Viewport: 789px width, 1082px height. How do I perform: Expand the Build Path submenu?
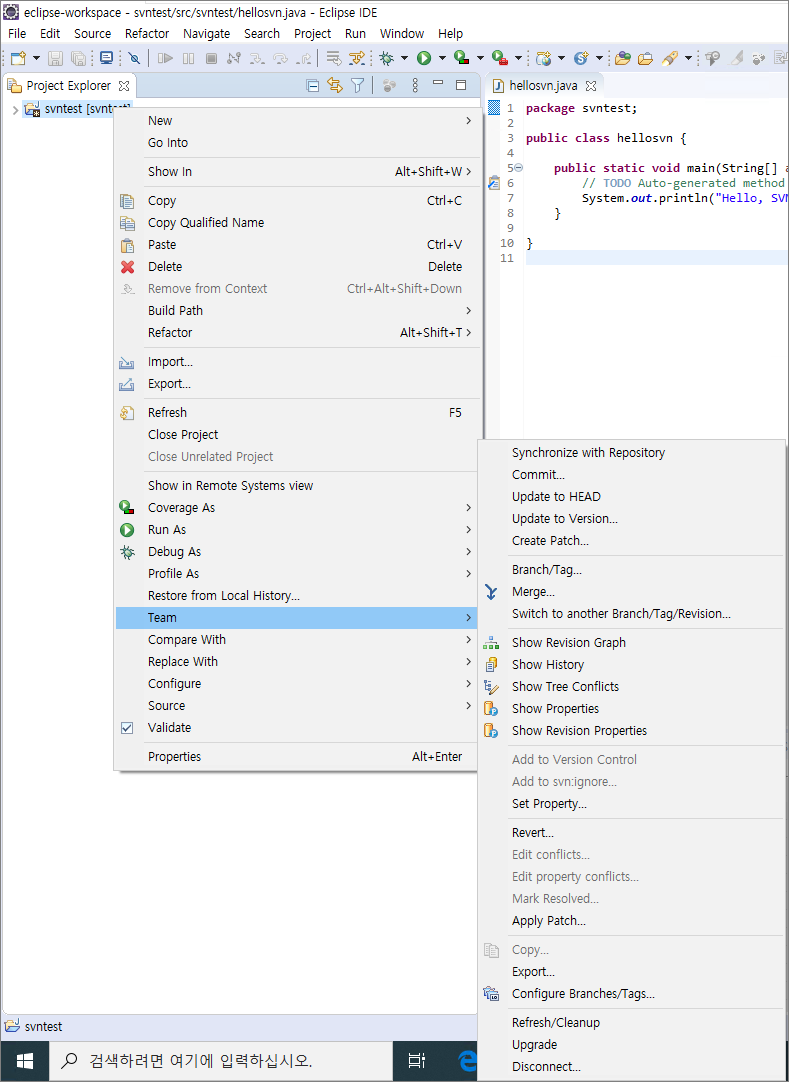point(298,311)
